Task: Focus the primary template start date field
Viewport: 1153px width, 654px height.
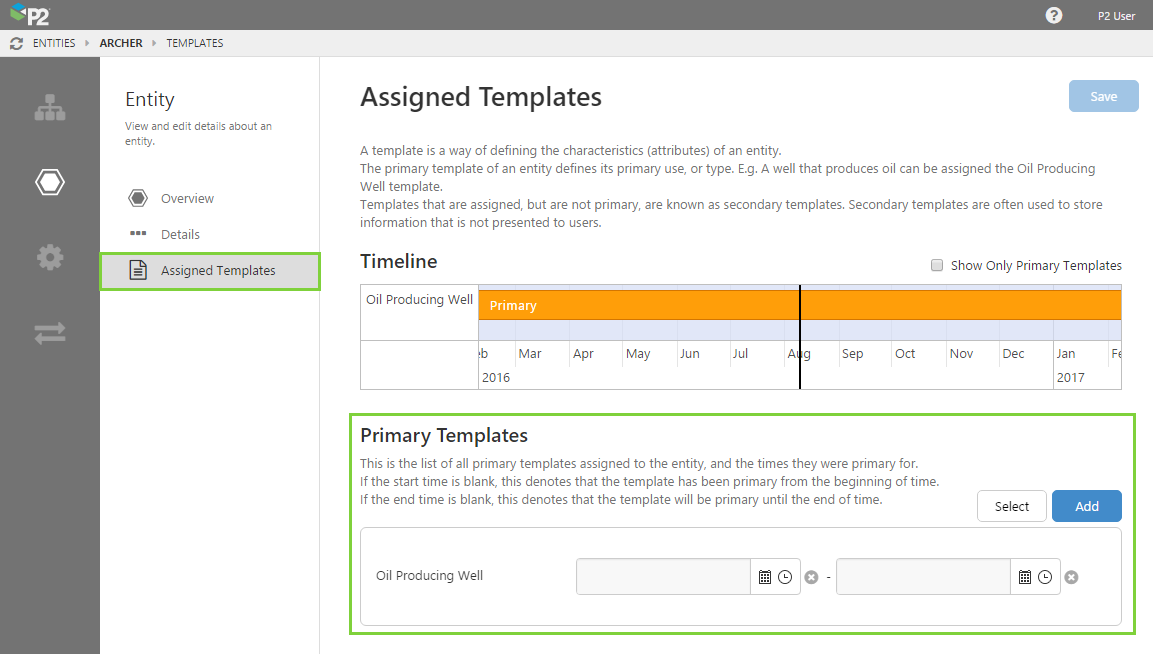Action: tap(663, 577)
